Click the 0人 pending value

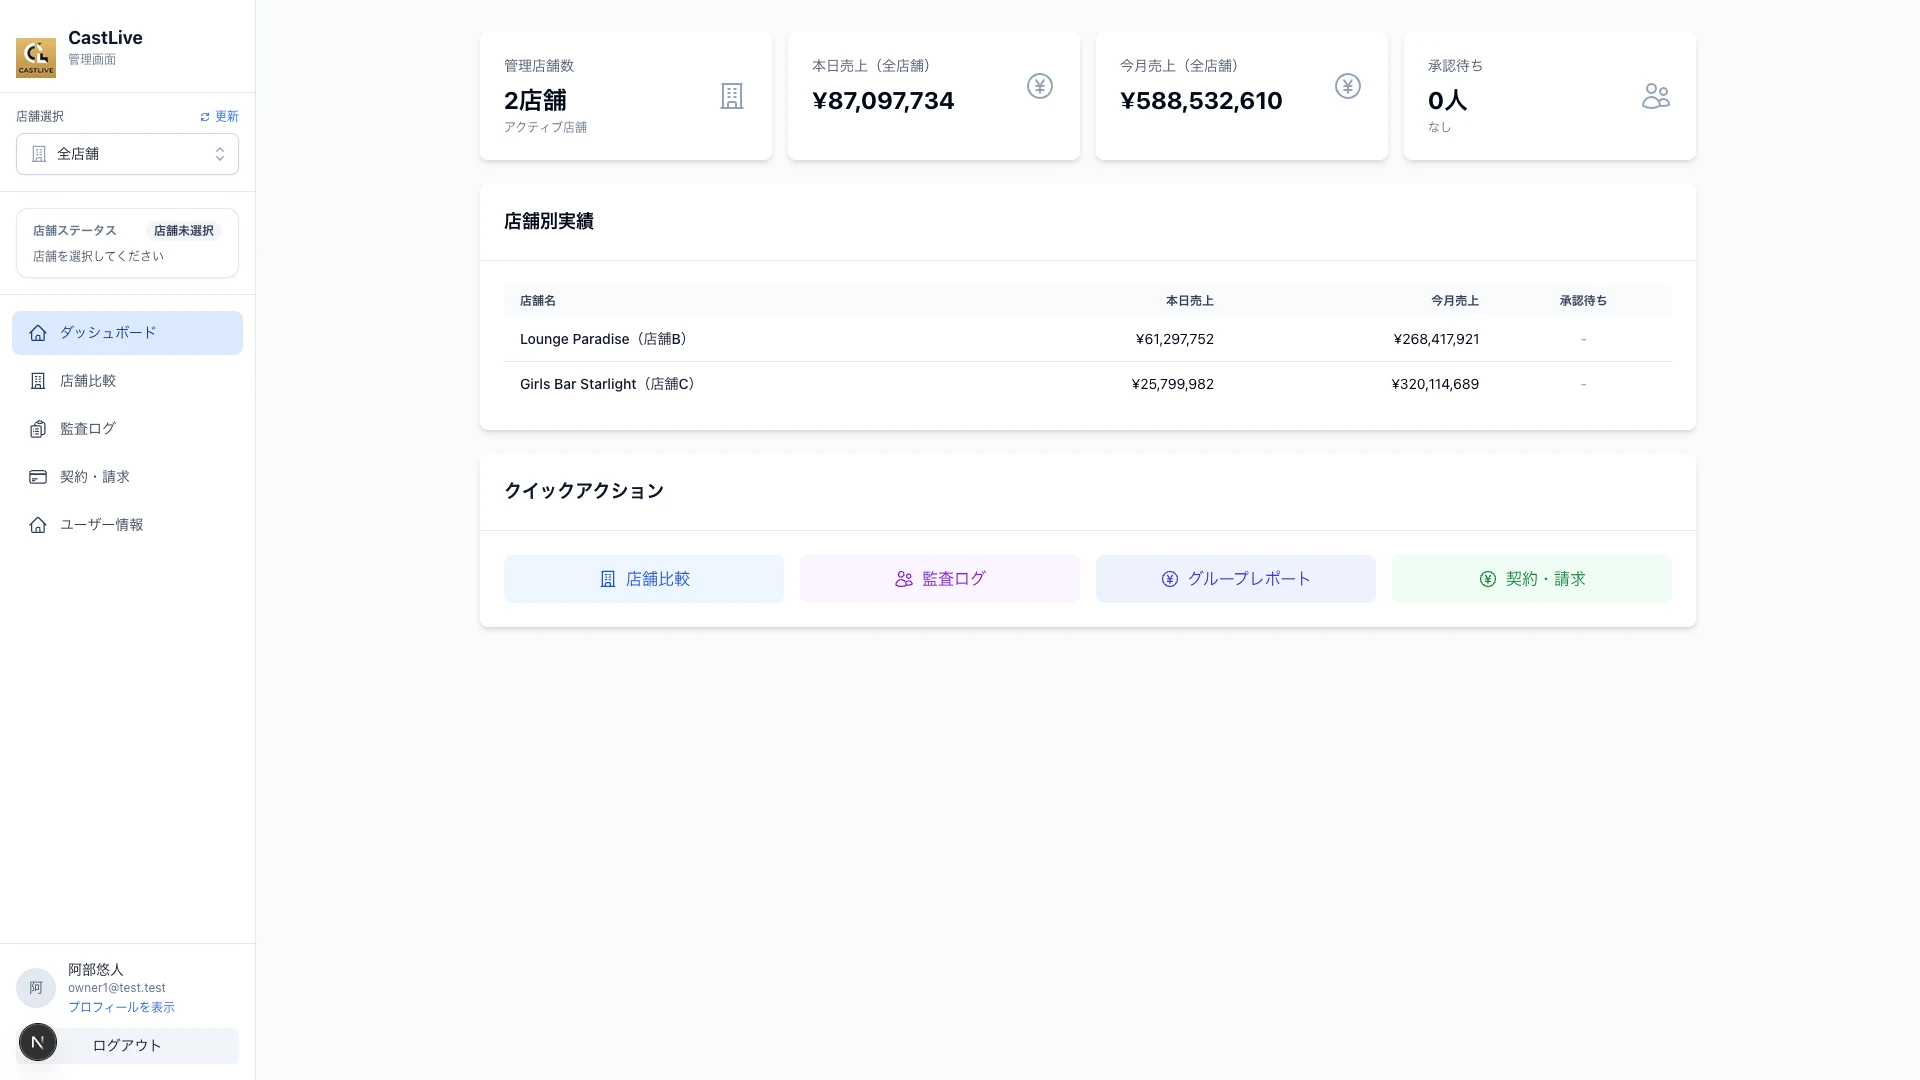[1447, 101]
